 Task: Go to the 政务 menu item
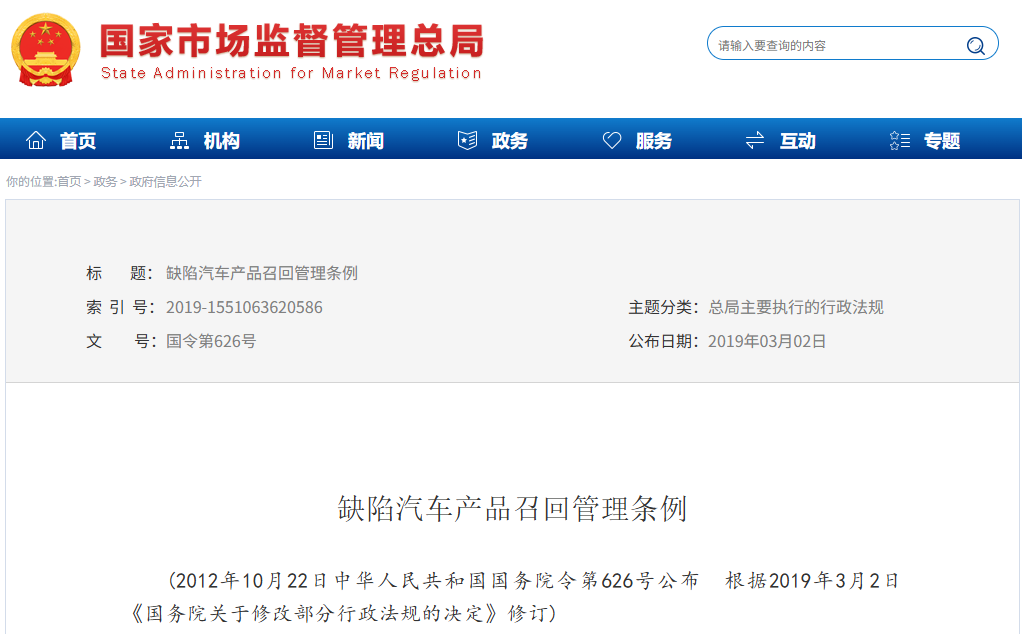click(x=510, y=141)
